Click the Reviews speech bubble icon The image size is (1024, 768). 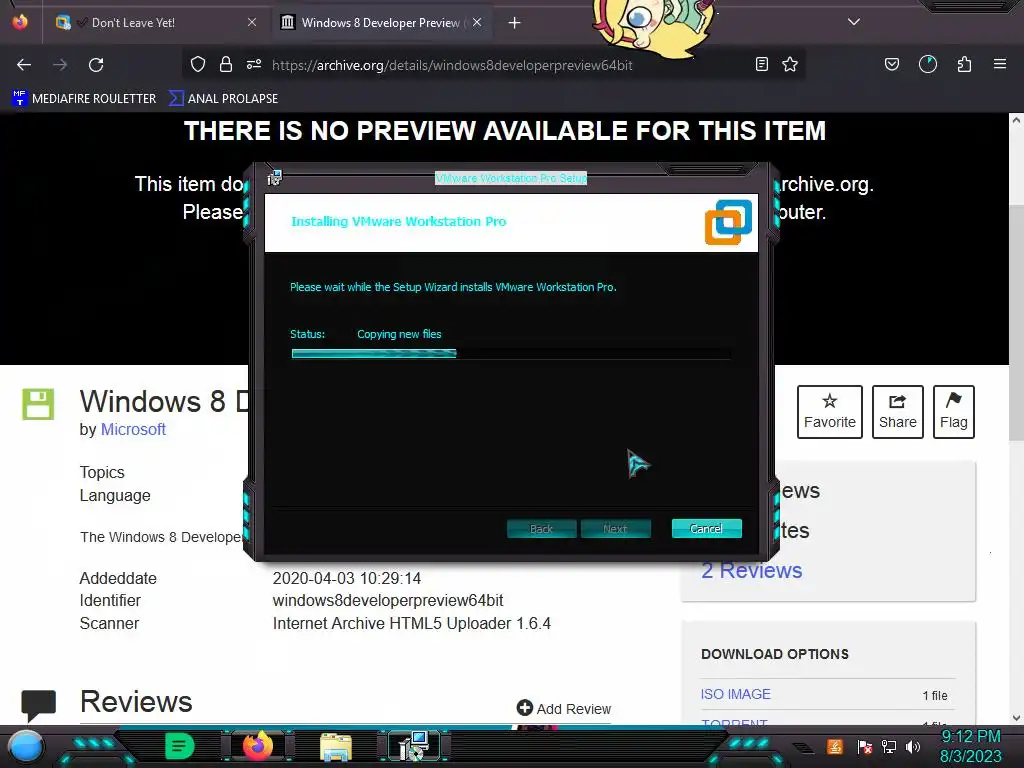tap(39, 705)
